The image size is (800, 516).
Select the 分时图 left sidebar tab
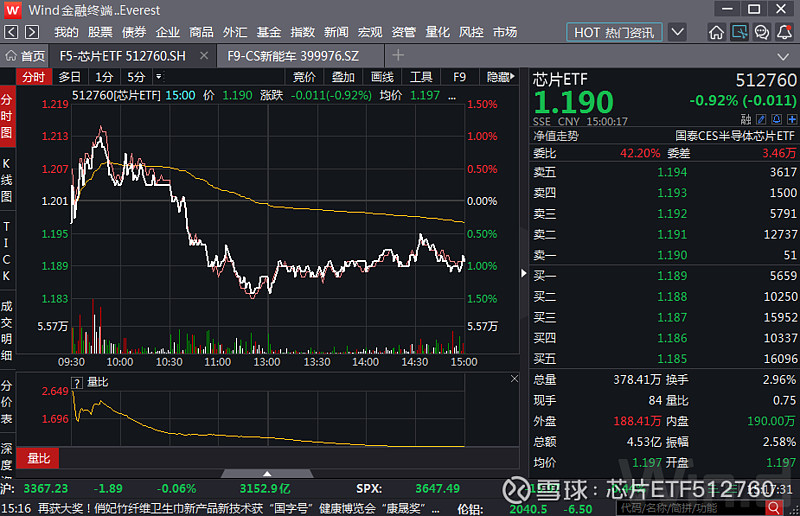[x=7, y=116]
